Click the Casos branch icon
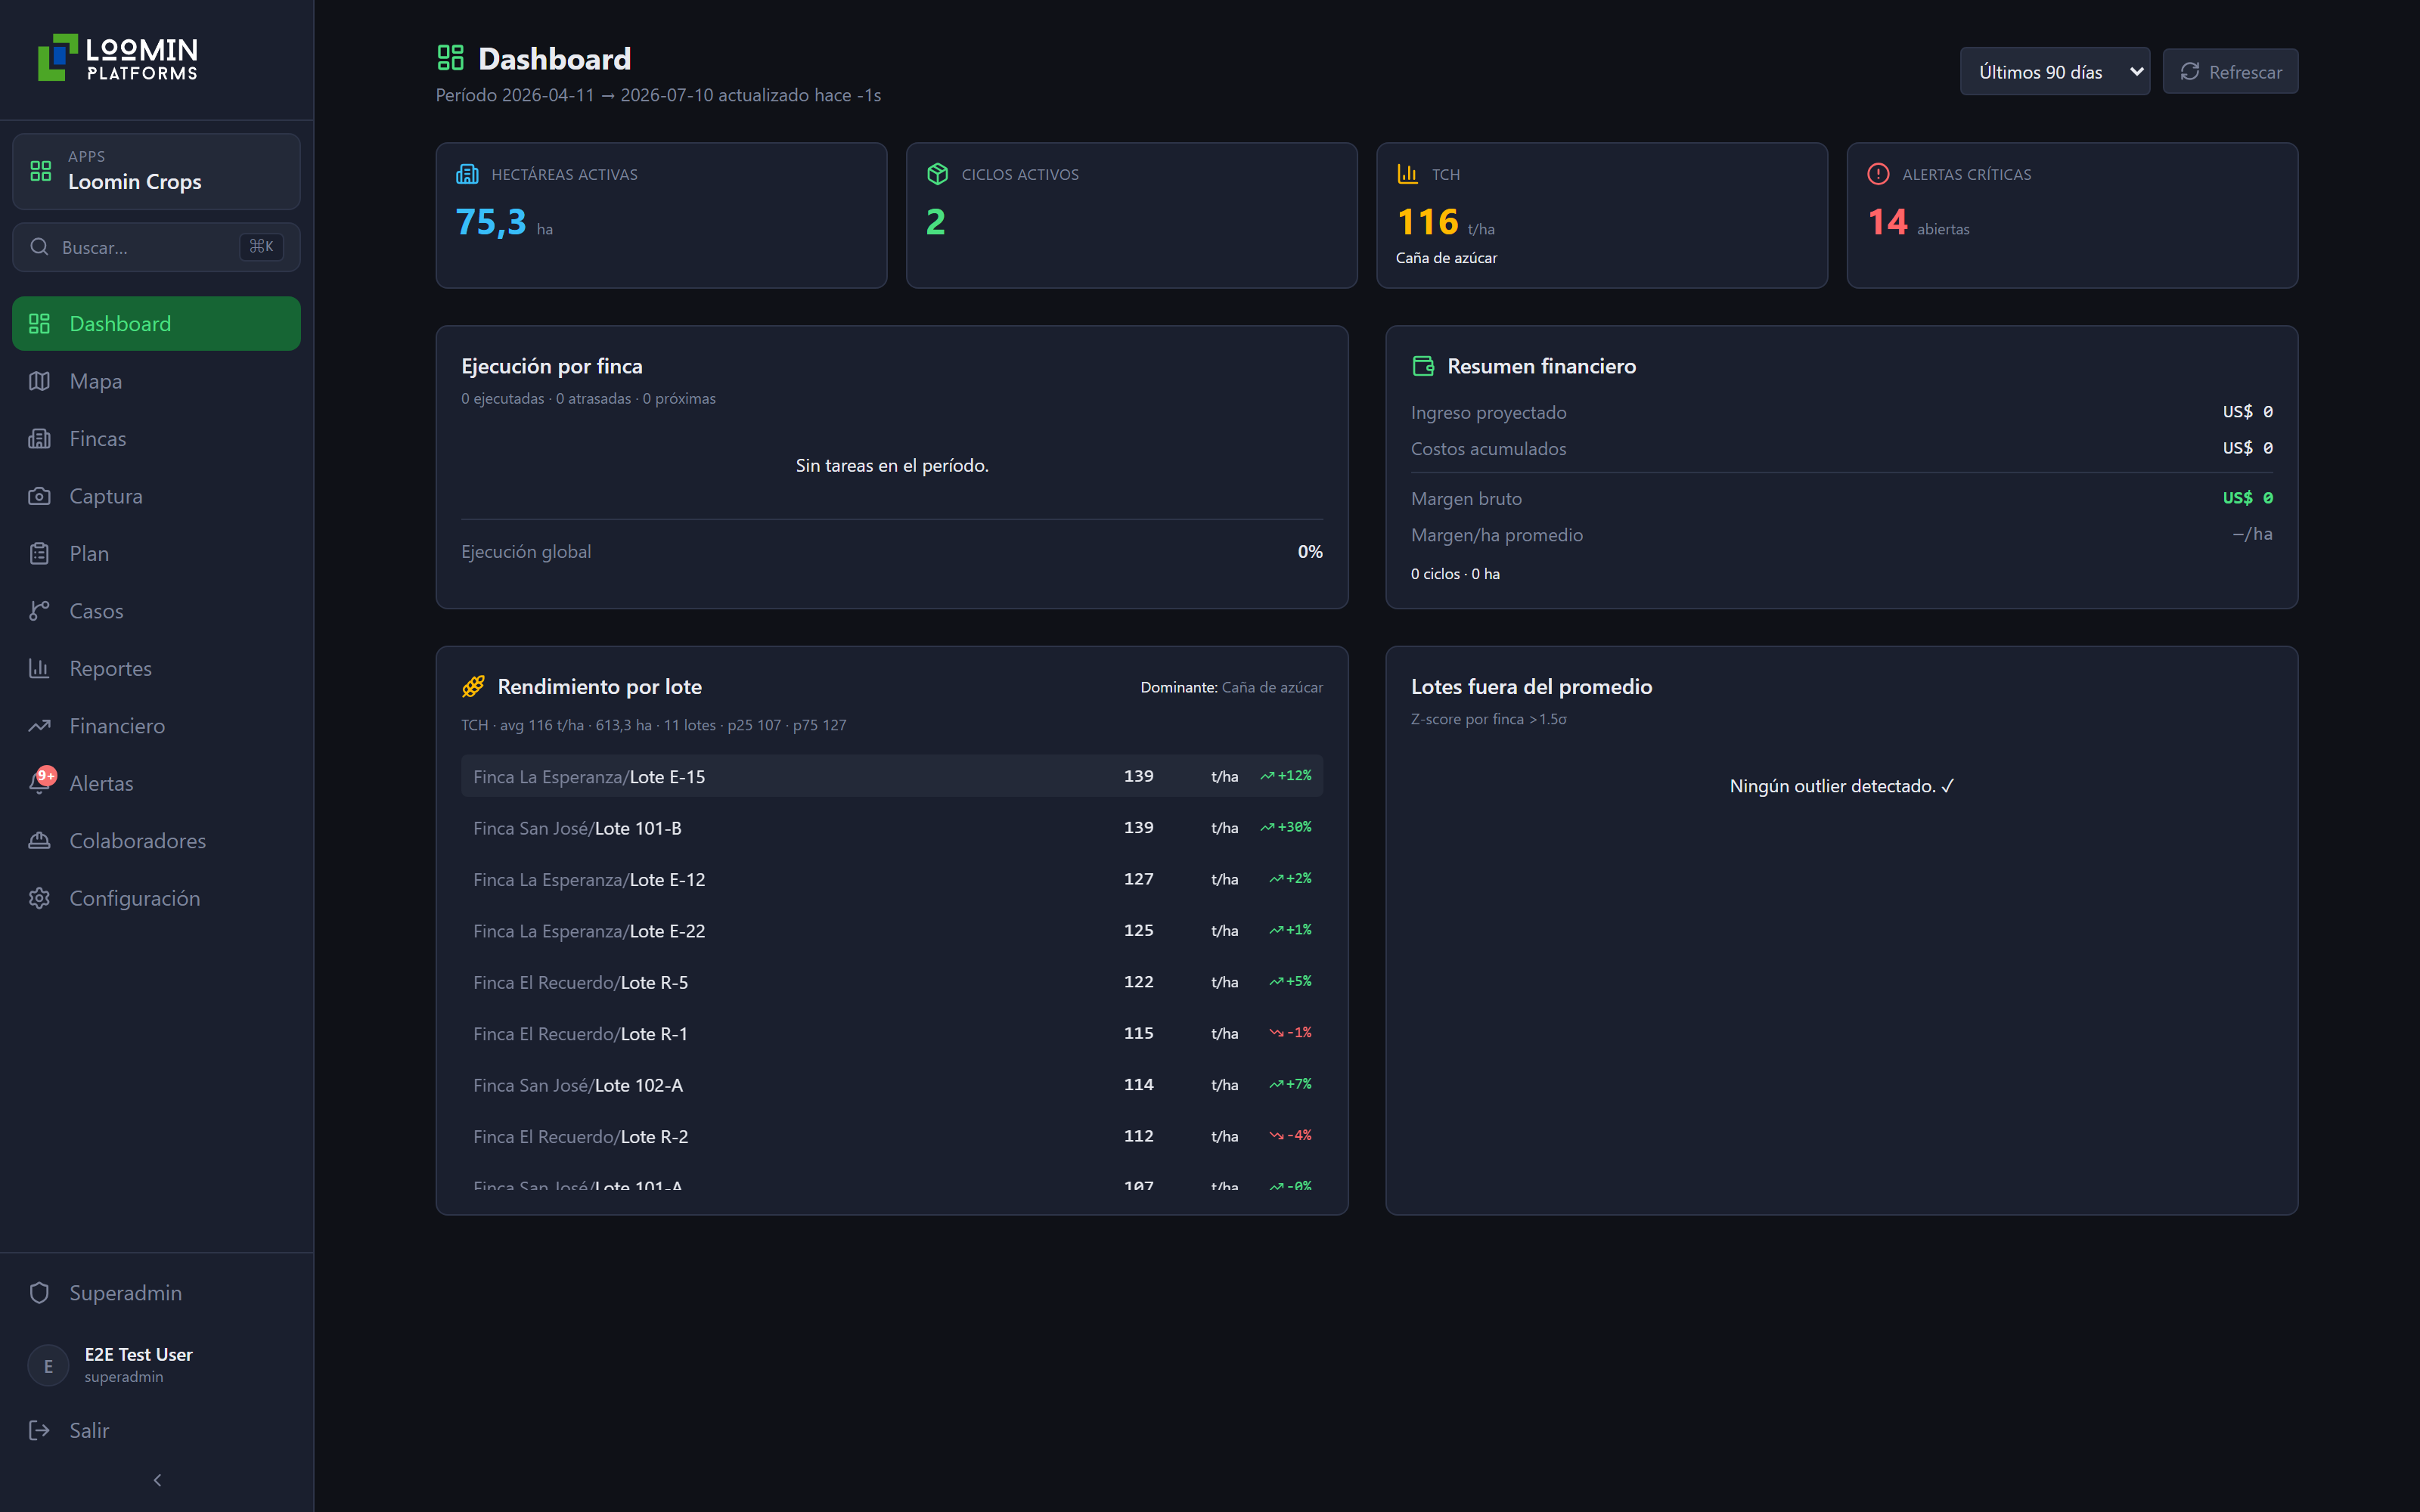2420x1512 pixels. (39, 611)
